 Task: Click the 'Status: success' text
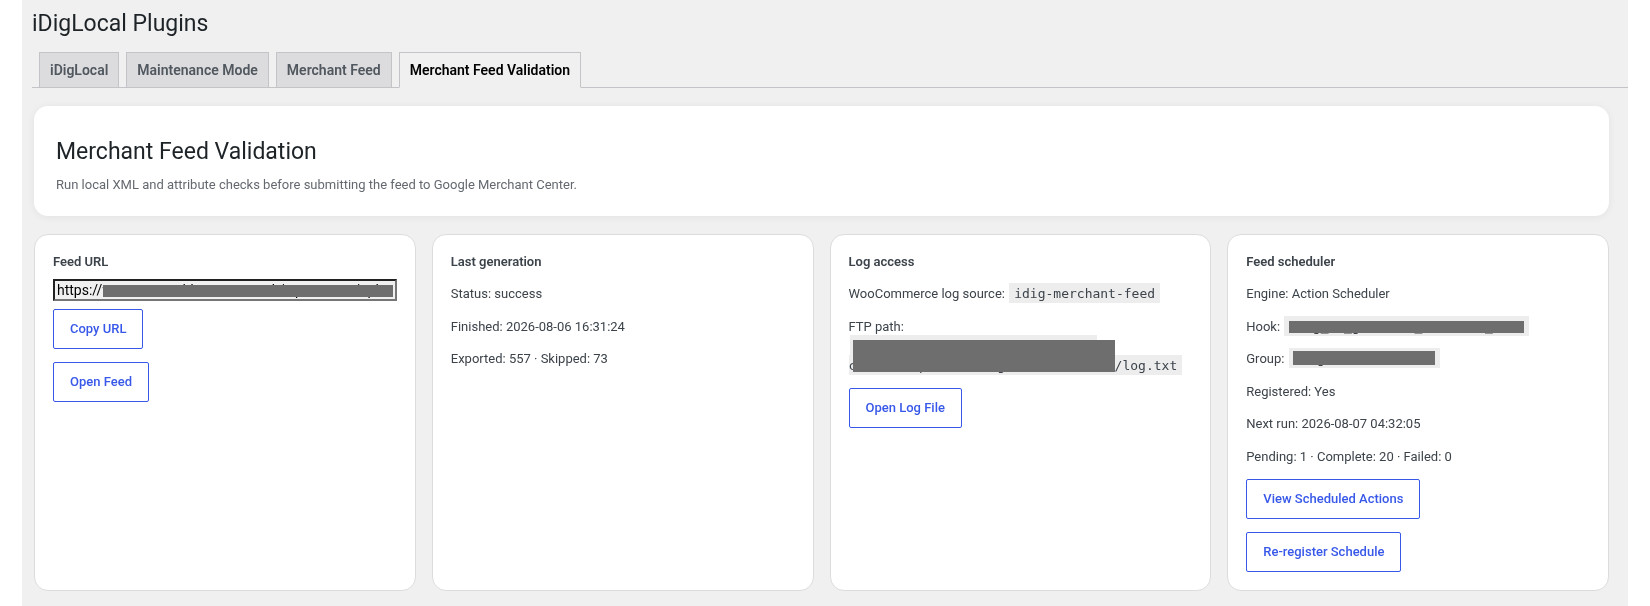(496, 294)
